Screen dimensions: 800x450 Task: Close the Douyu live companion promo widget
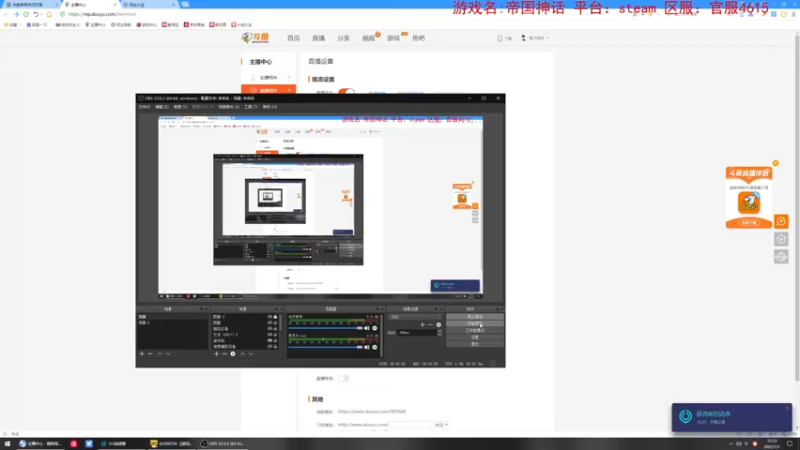[776, 163]
